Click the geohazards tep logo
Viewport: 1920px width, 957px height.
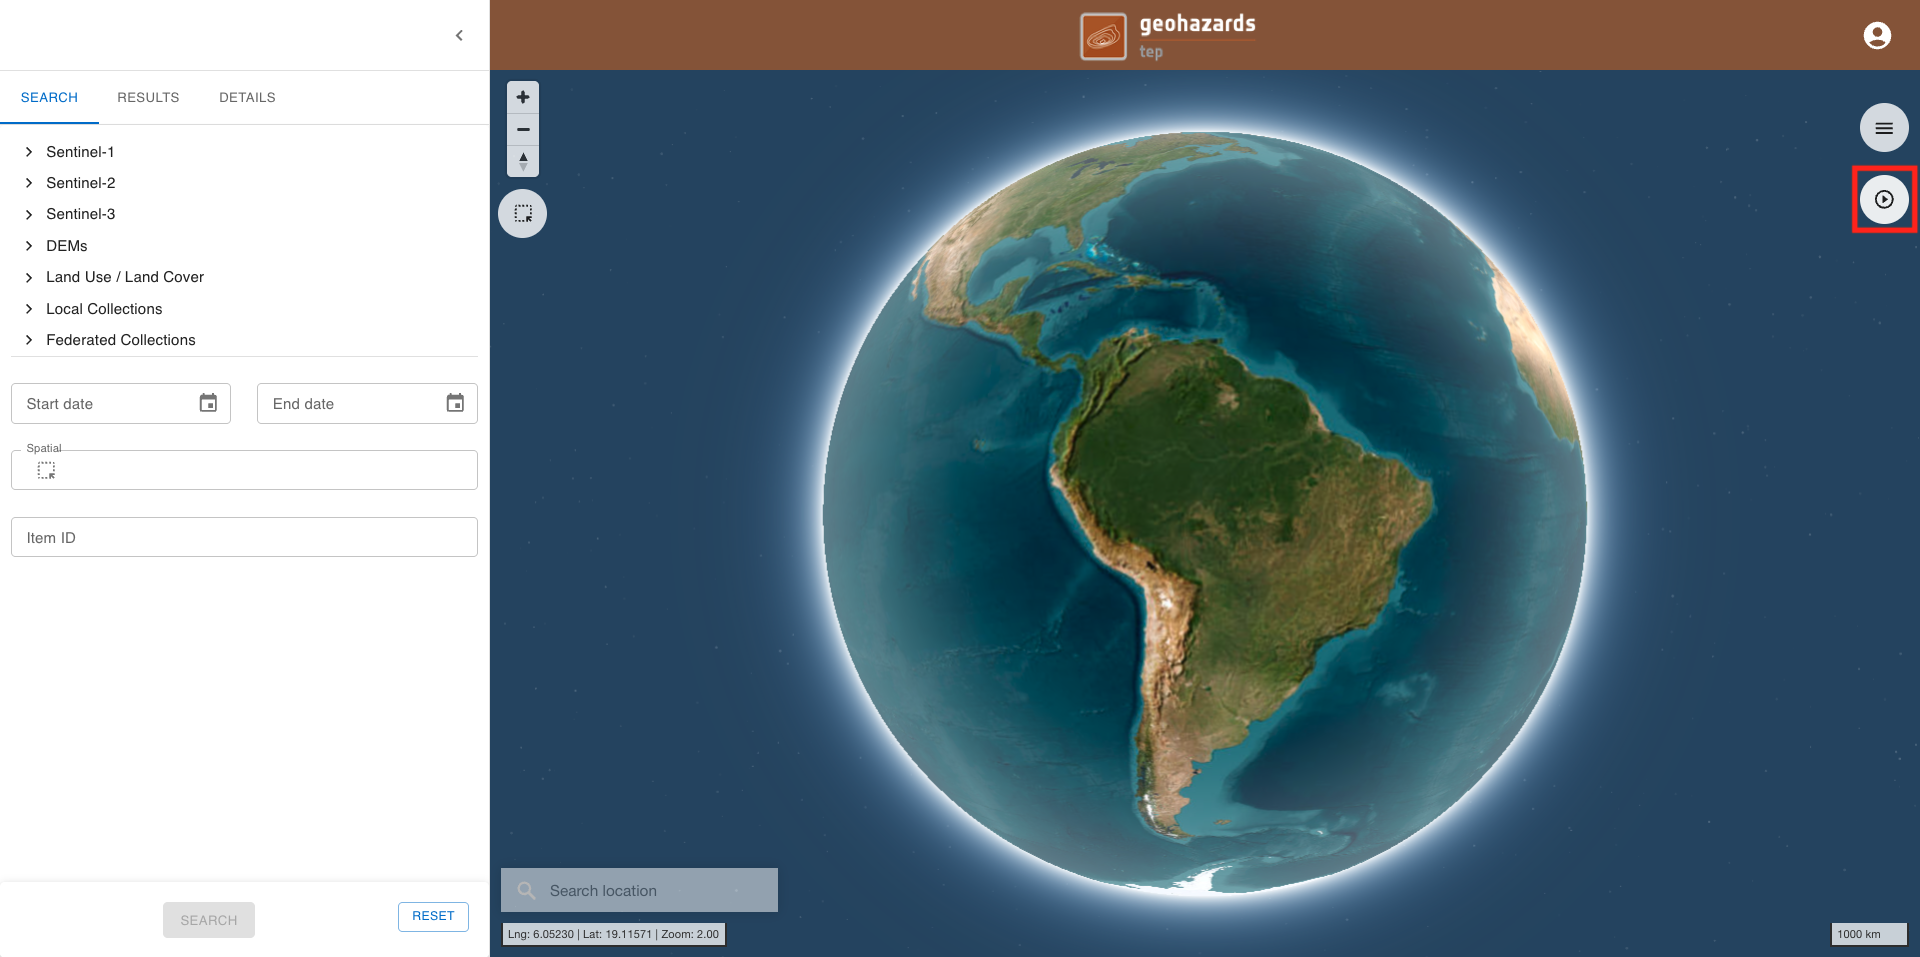pos(1168,36)
